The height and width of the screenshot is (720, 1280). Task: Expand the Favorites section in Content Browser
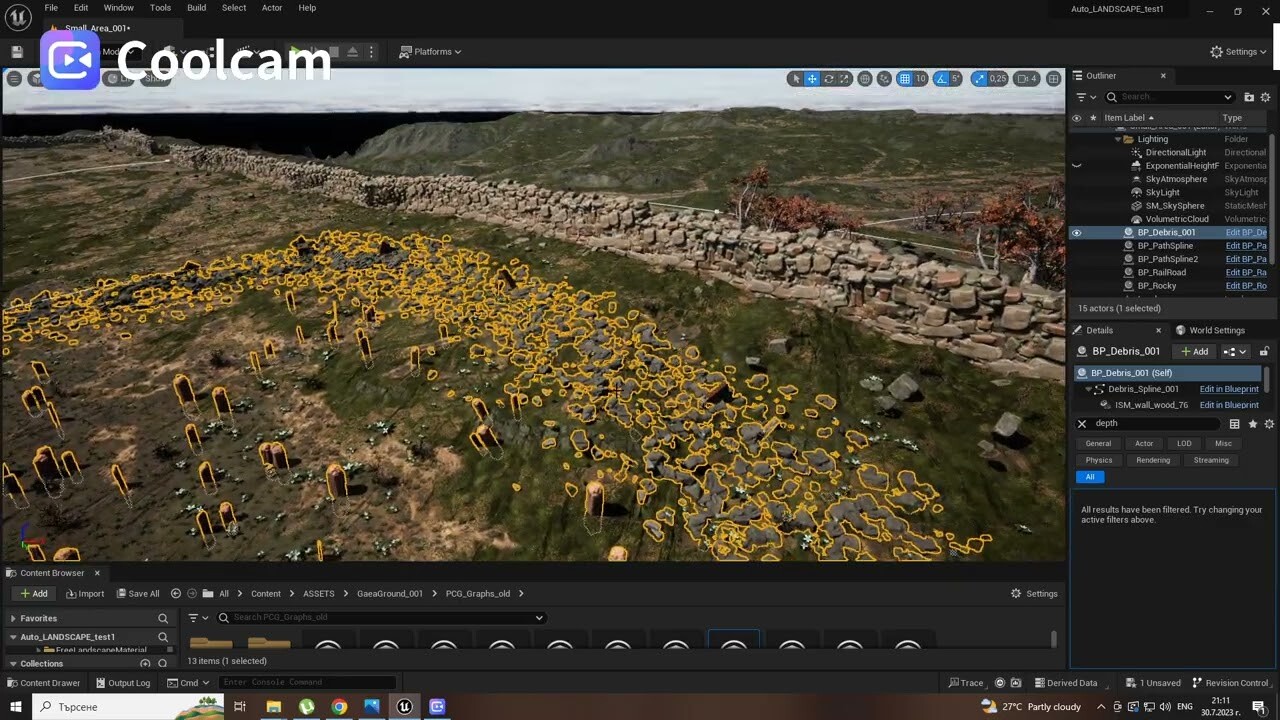point(13,618)
